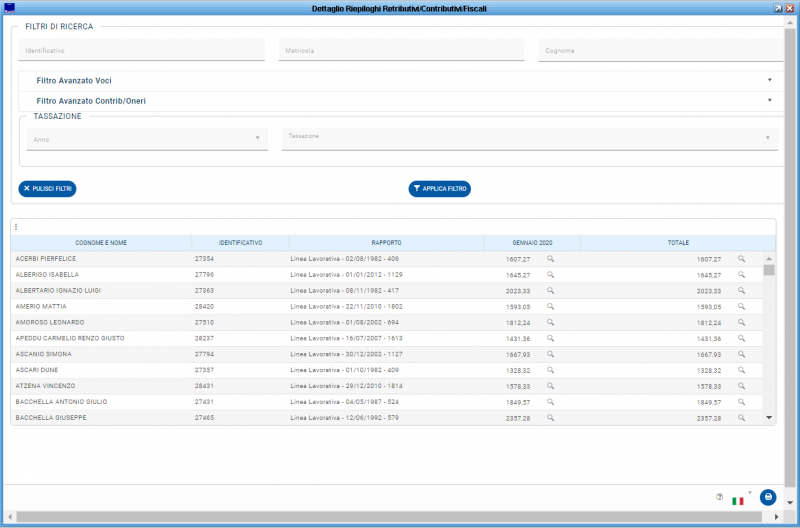Click the APPLICA FILTRO button
This screenshot has width=800, height=528.
point(439,188)
